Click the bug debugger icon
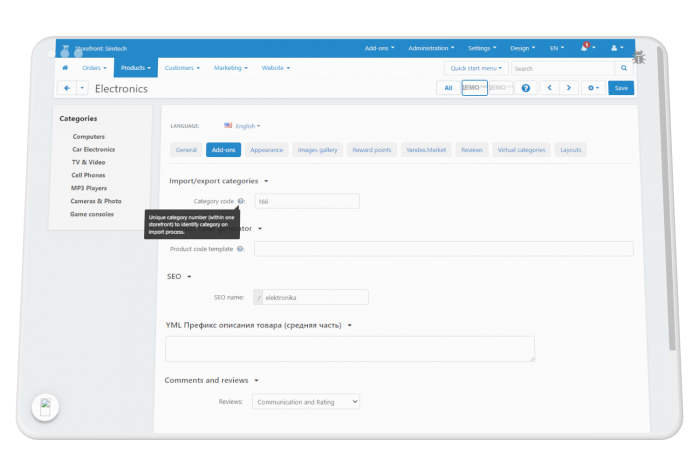Screen dimensions: 700x466 tap(639, 58)
